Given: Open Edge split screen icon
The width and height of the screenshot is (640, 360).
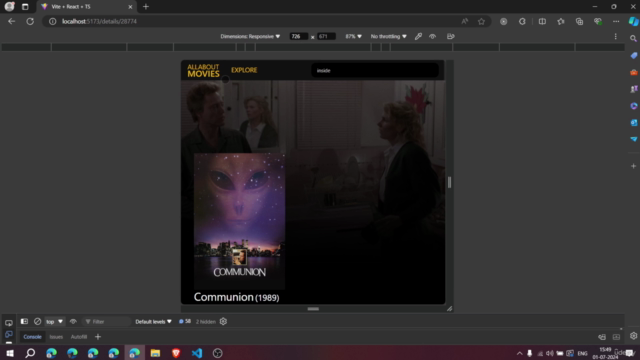Looking at the screenshot, I should 542,21.
